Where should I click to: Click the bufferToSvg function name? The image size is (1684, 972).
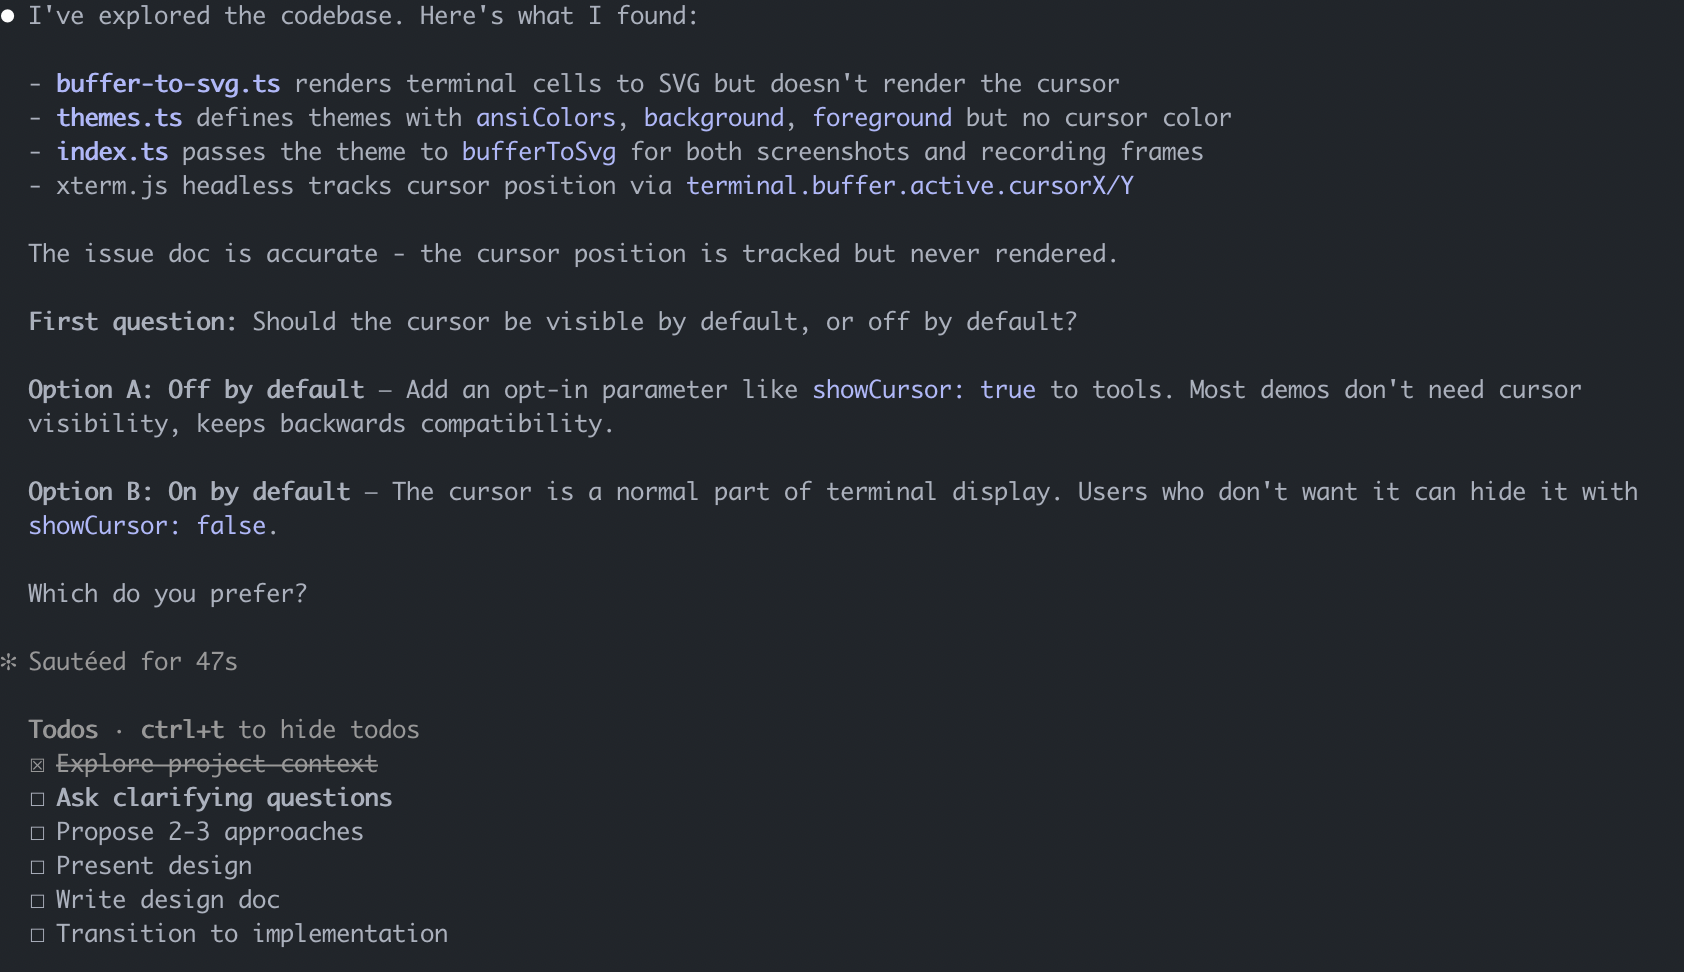coord(538,152)
